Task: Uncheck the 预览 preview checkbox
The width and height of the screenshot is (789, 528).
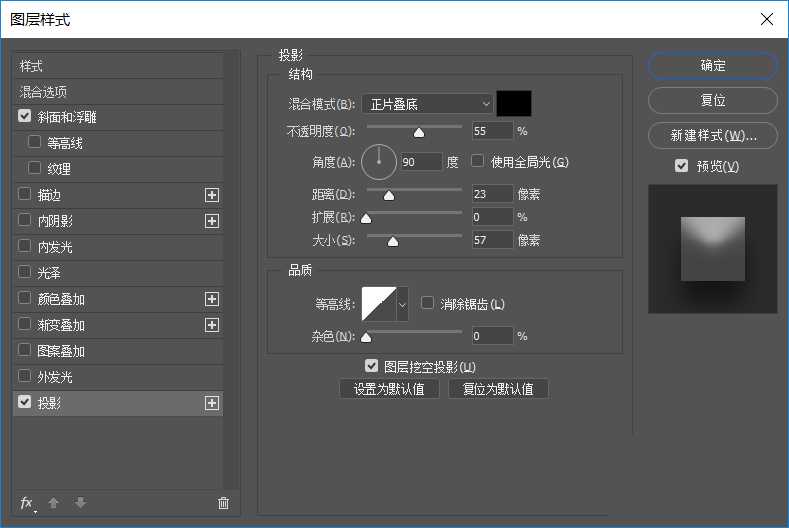Action: 682,166
